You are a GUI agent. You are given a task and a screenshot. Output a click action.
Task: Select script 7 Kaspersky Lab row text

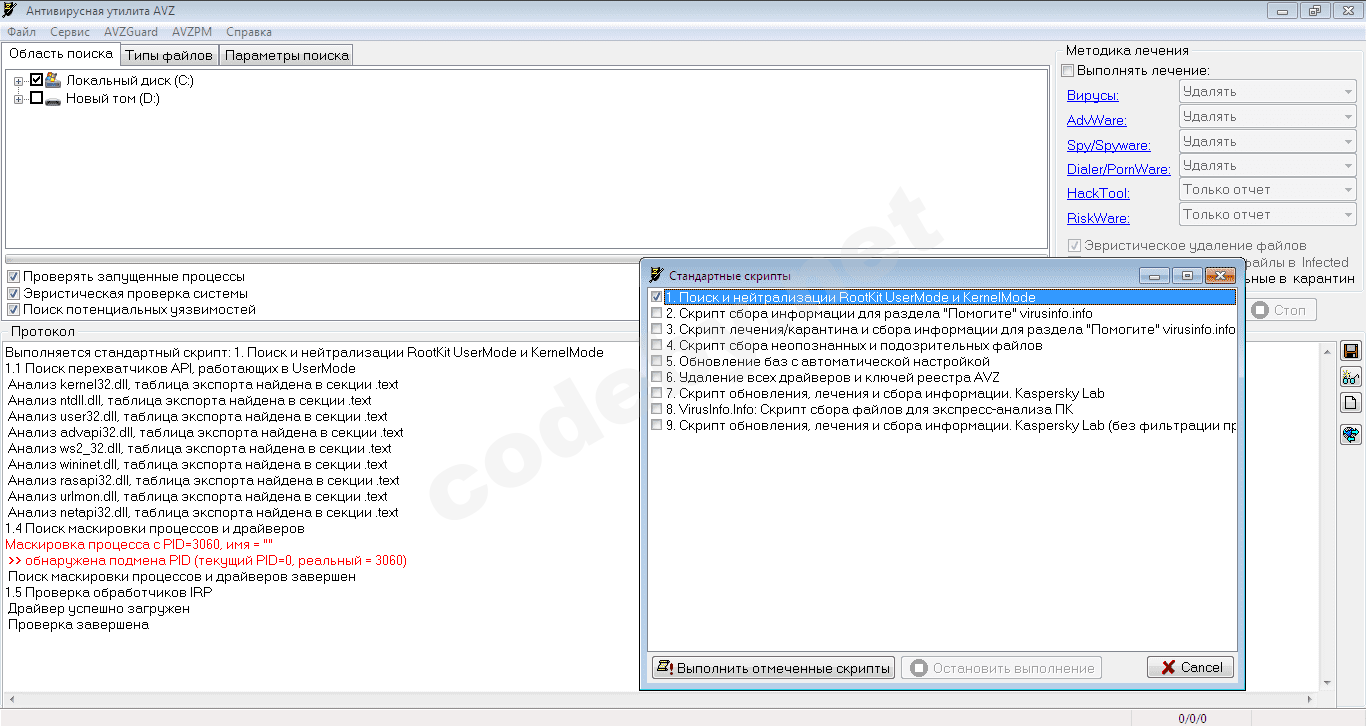pyautogui.click(x=885, y=393)
